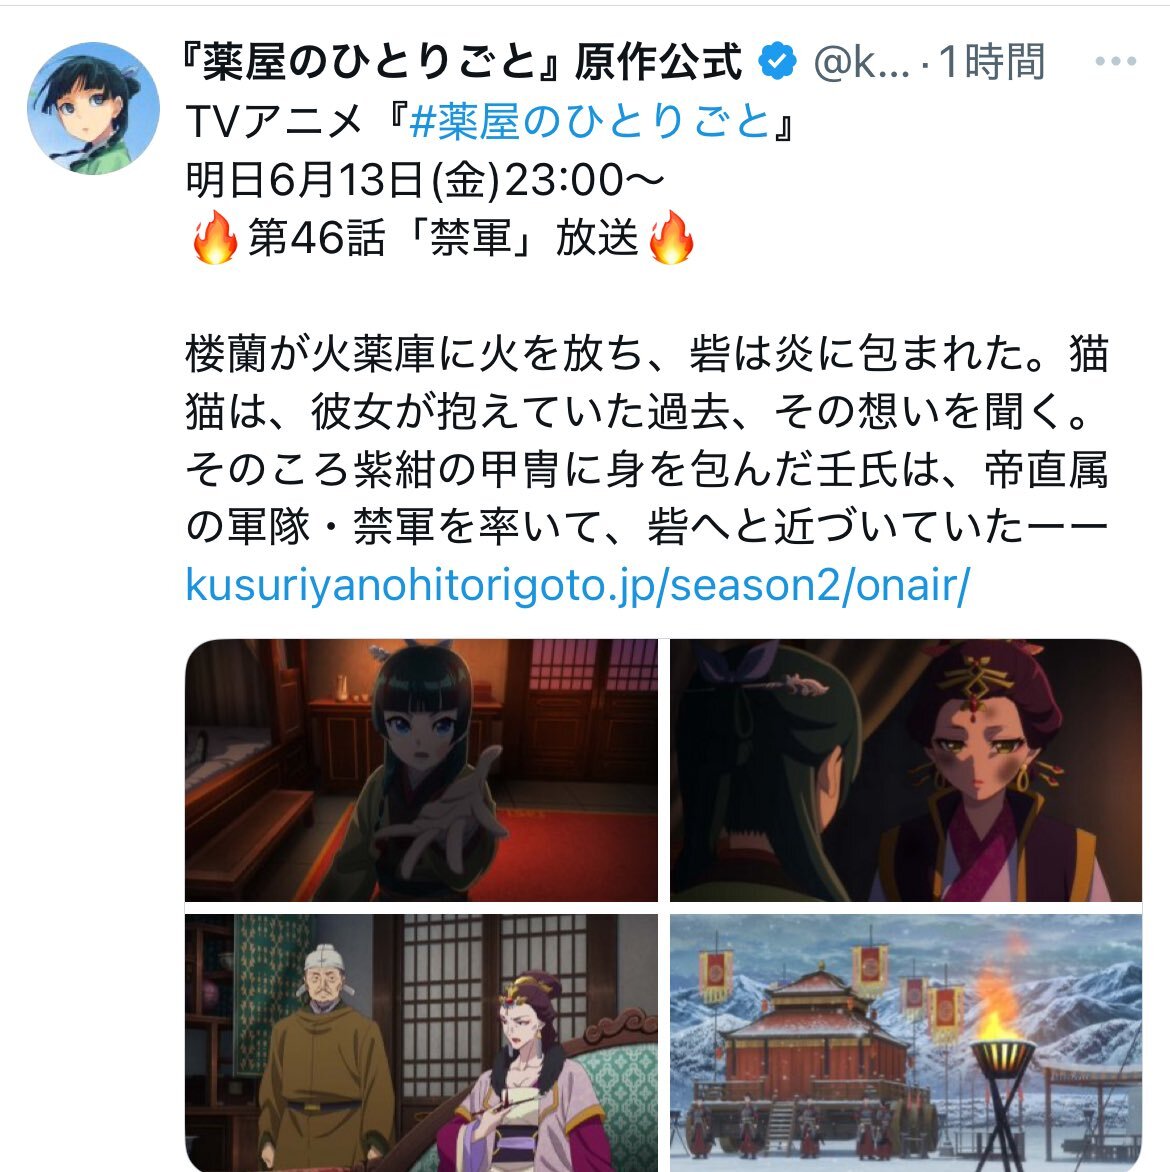
Task: Open the account name 『薬屋のひとりごと』原作公式
Action: [464, 61]
